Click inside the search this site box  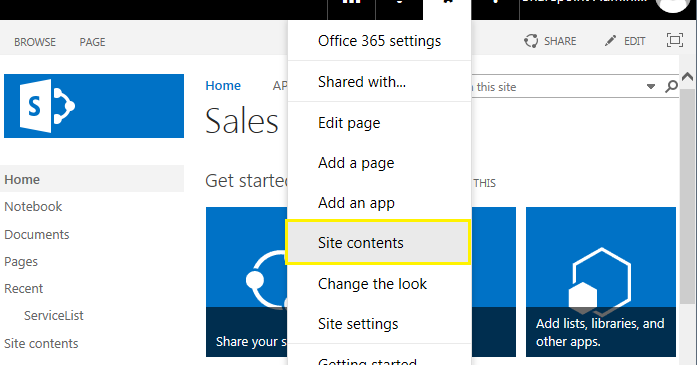[x=556, y=87]
